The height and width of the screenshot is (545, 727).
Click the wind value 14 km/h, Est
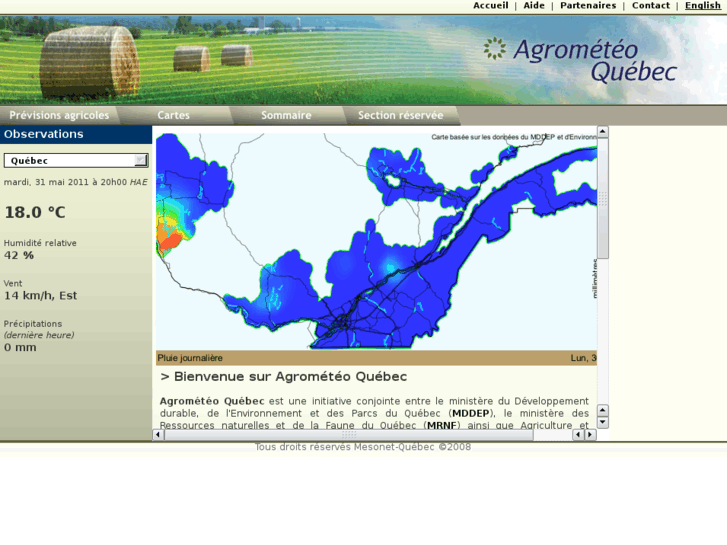pyautogui.click(x=40, y=295)
